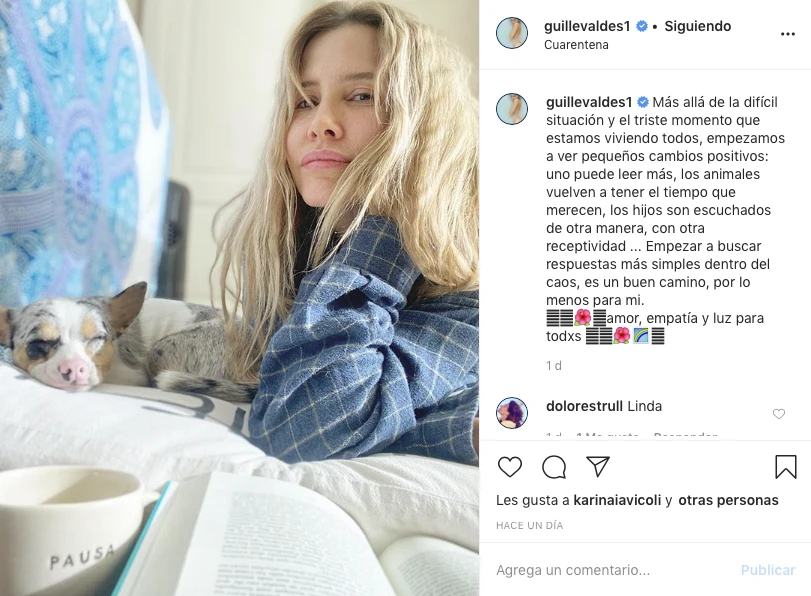Open guillevaldes1 avatar in post header
Image resolution: width=811 pixels, height=596 pixels.
(512, 33)
